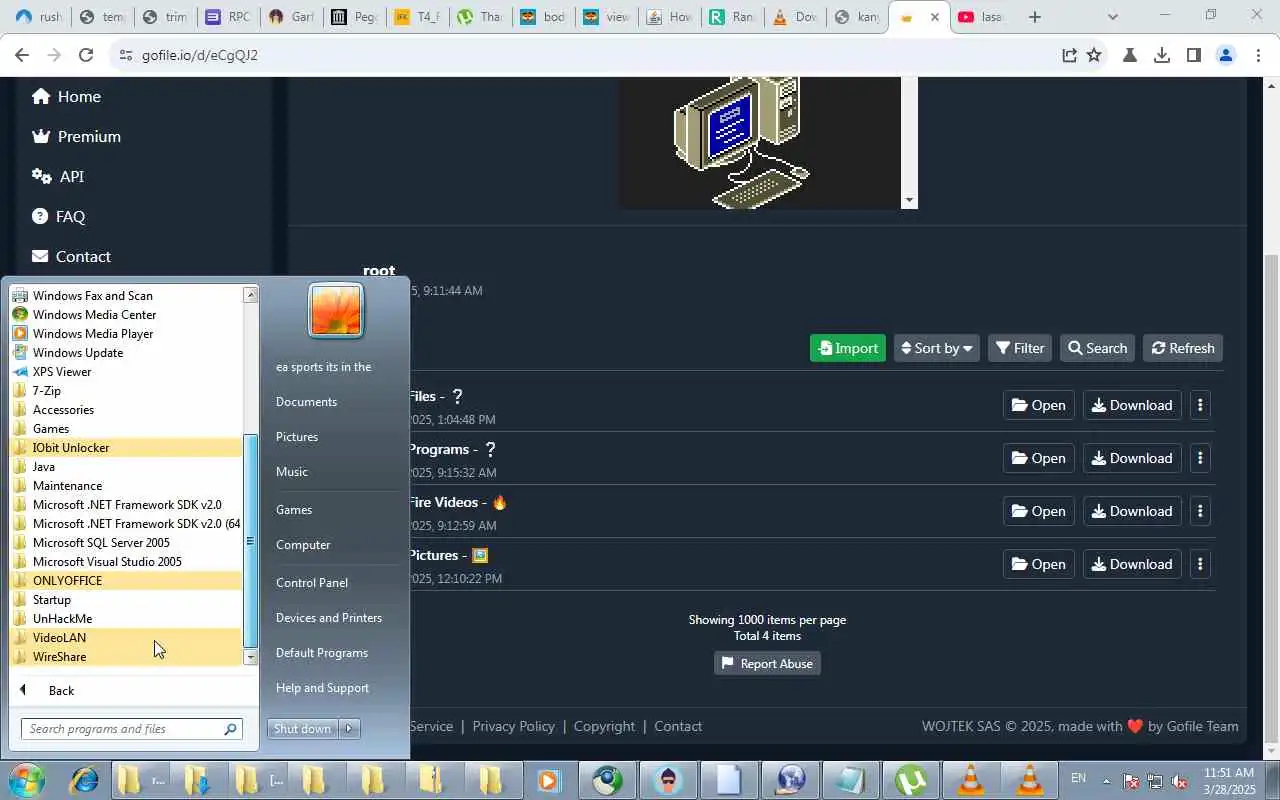Open the Home sidebar item
Viewport: 1280px width, 800px height.
66,96
